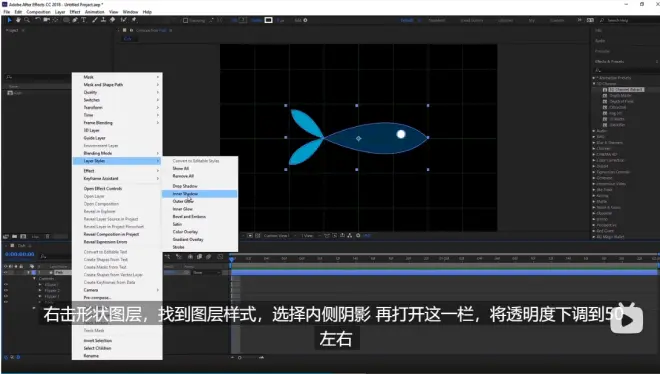The height and width of the screenshot is (374, 660).
Task: Select the Brush tool
Action: click(95, 20)
